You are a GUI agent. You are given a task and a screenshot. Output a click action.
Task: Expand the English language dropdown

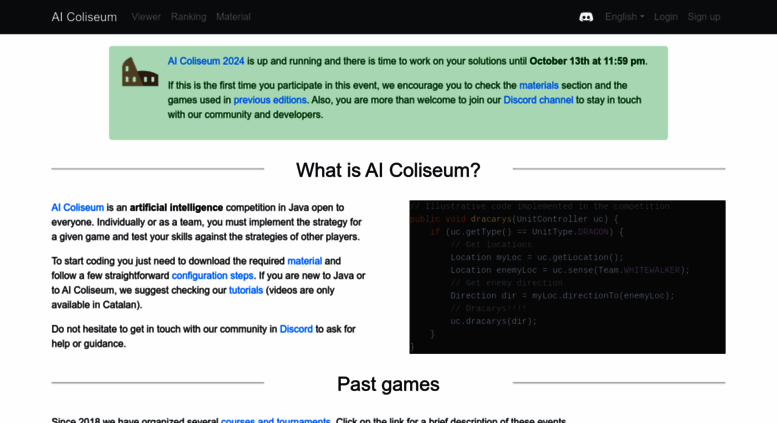[x=624, y=17]
